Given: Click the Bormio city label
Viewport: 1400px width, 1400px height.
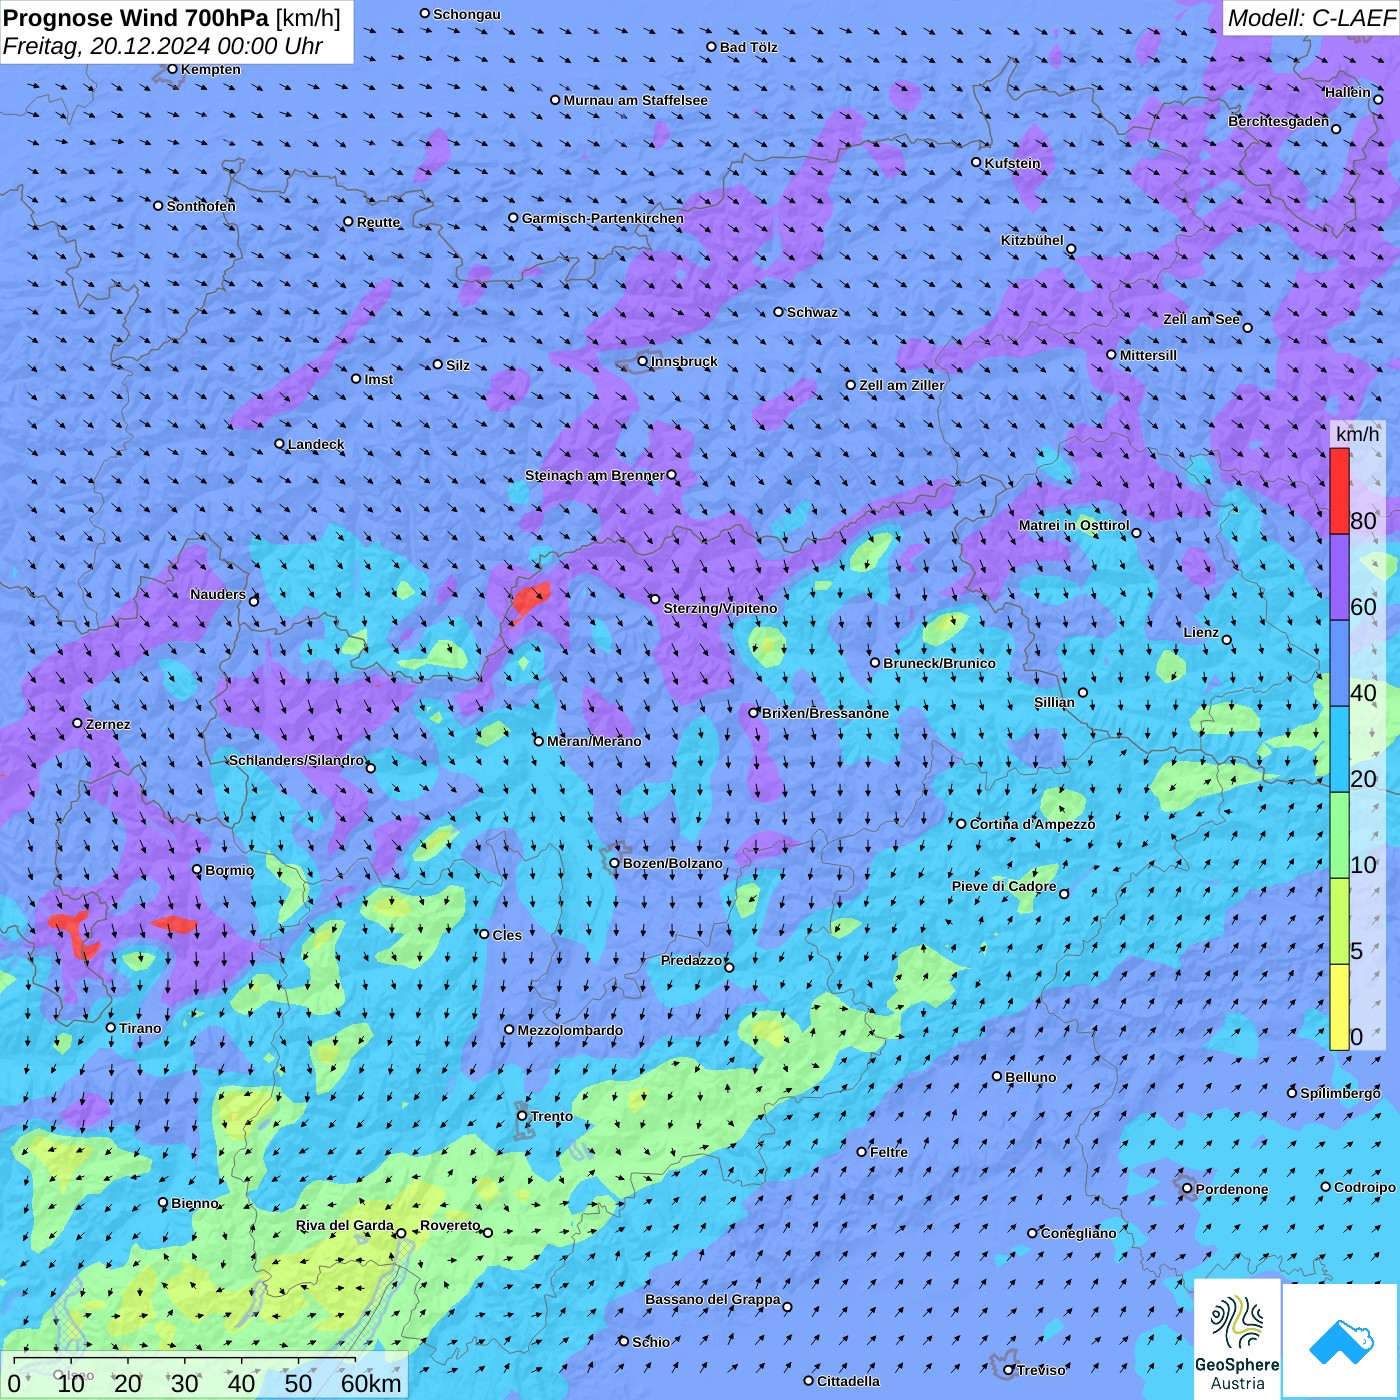Looking at the screenshot, I should (x=229, y=870).
